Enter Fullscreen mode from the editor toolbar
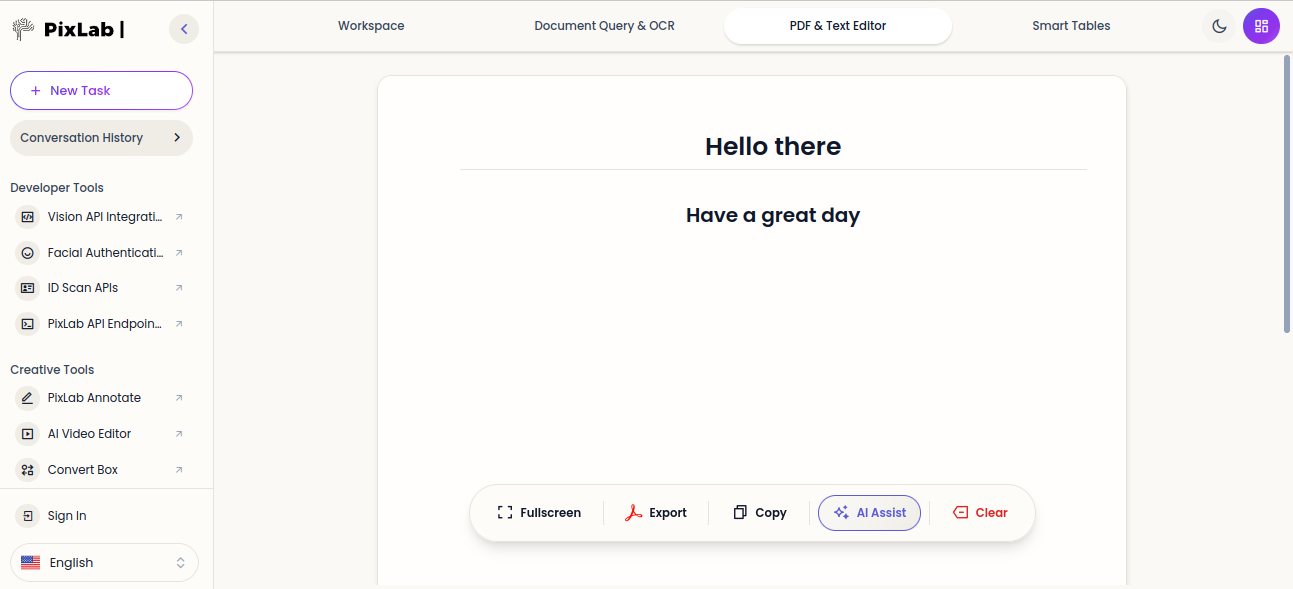Screen dimensions: 1293x589 [x=539, y=513]
